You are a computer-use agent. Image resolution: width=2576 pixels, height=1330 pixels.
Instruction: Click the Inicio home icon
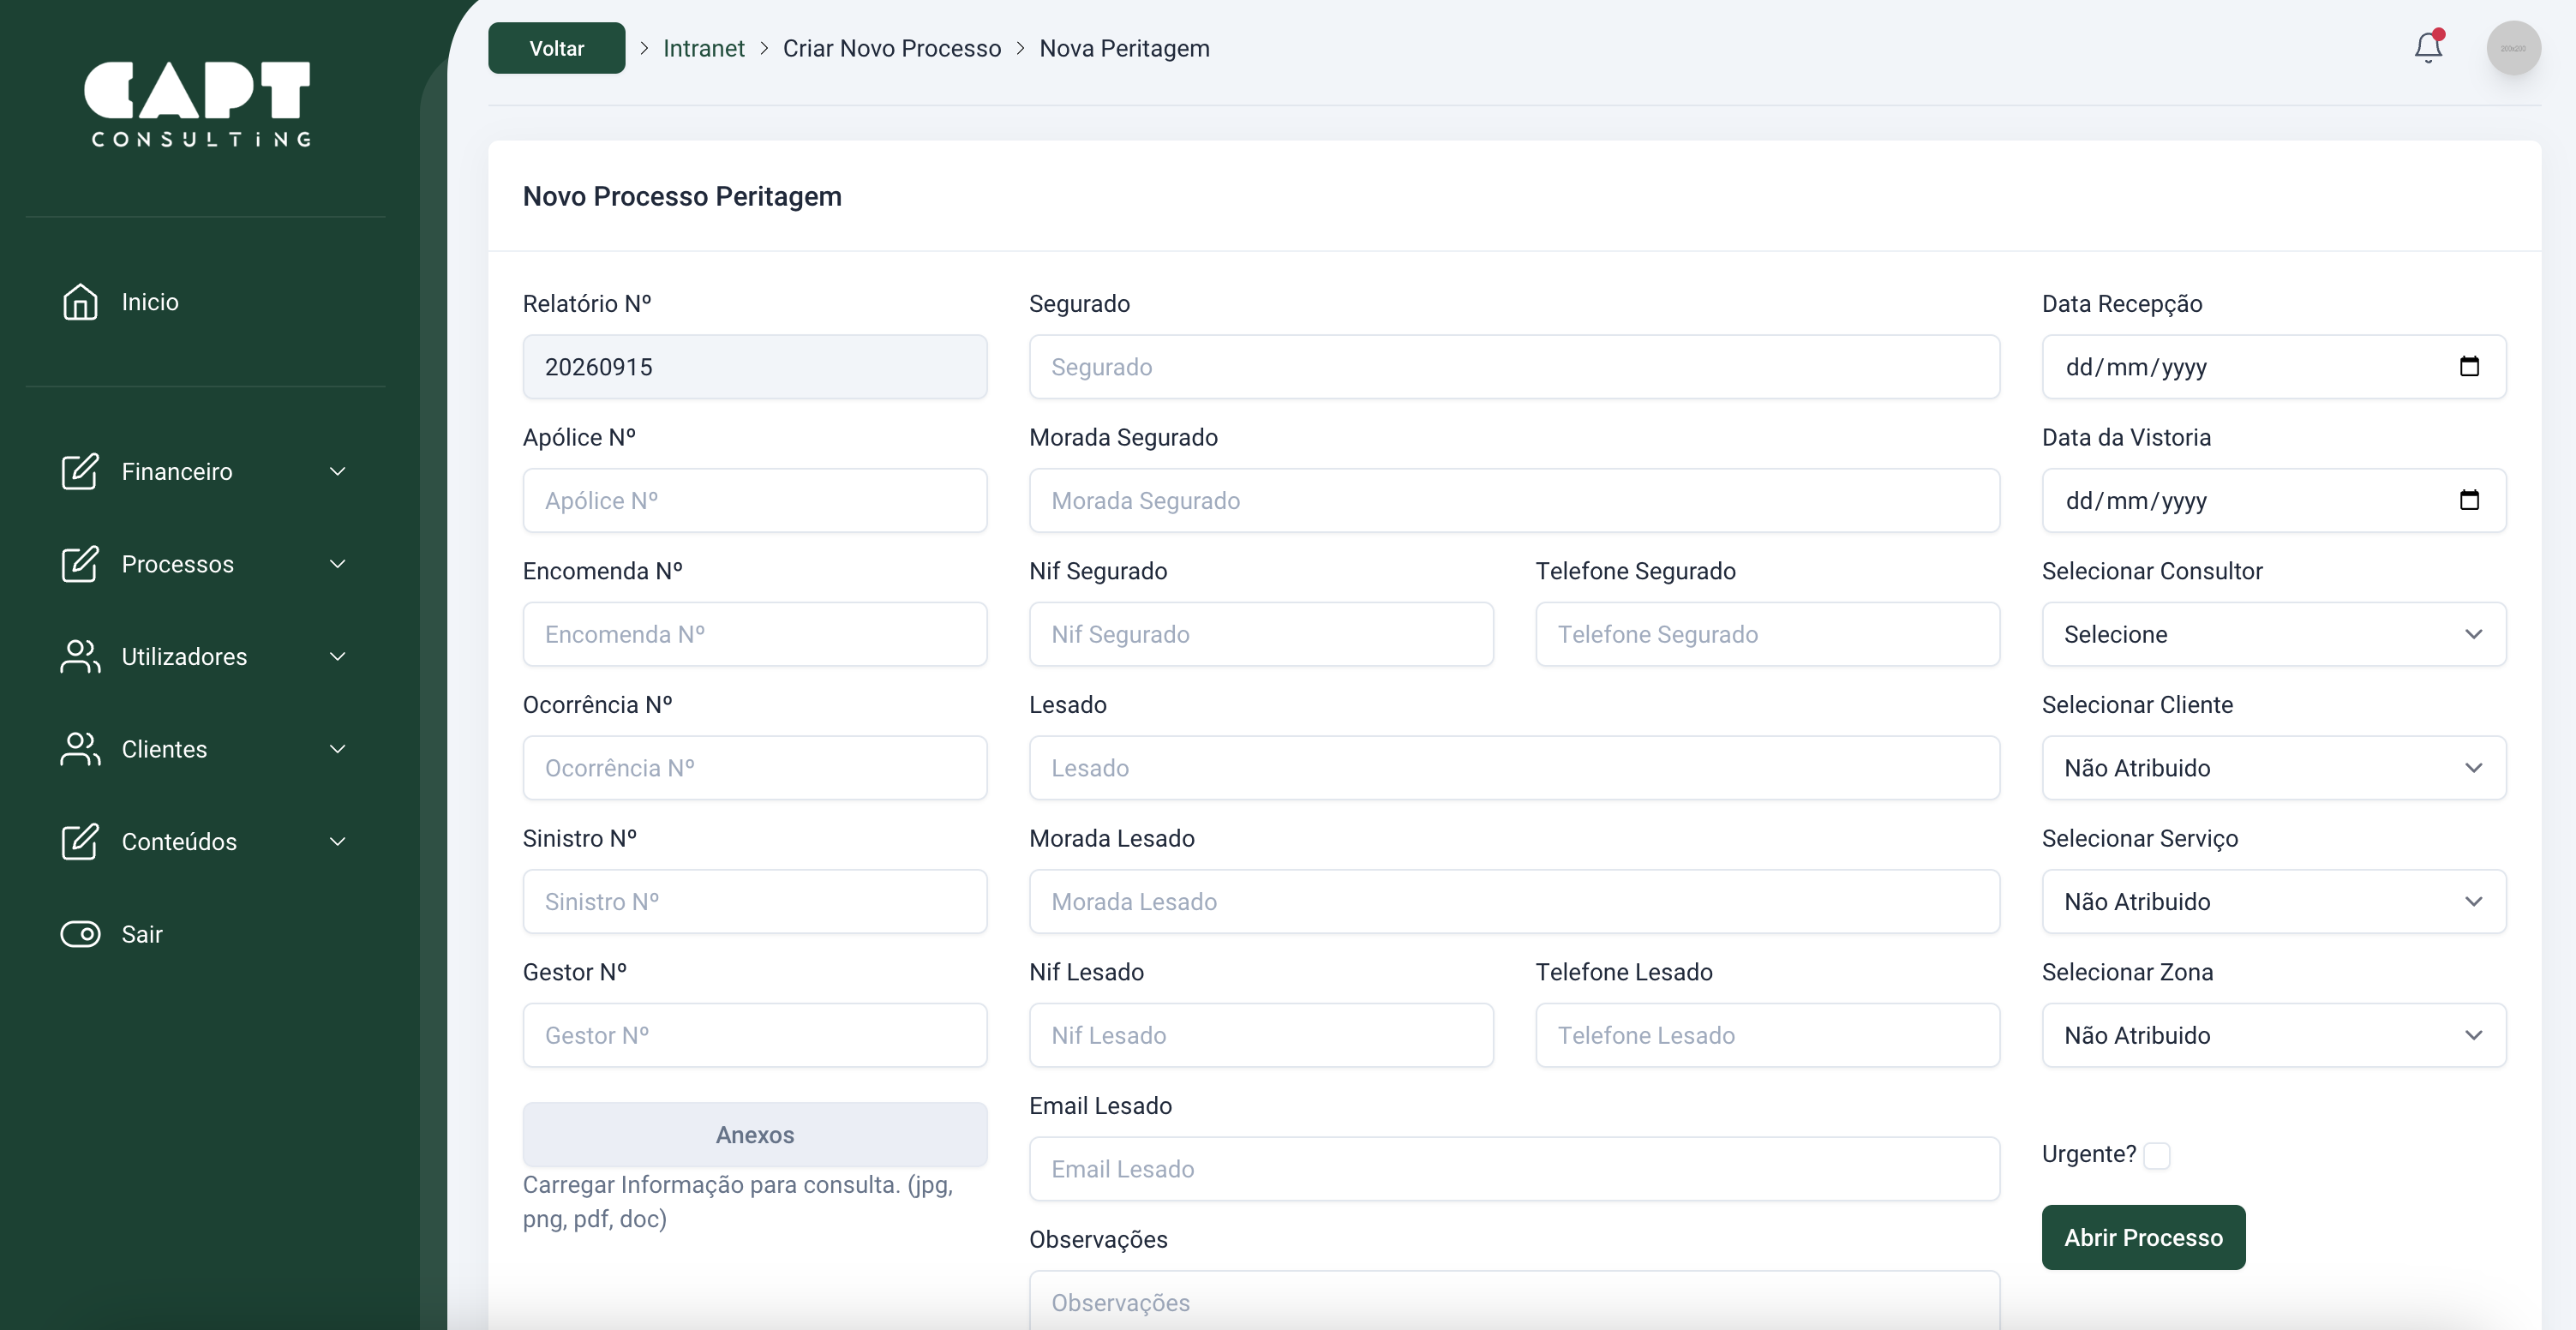point(80,302)
